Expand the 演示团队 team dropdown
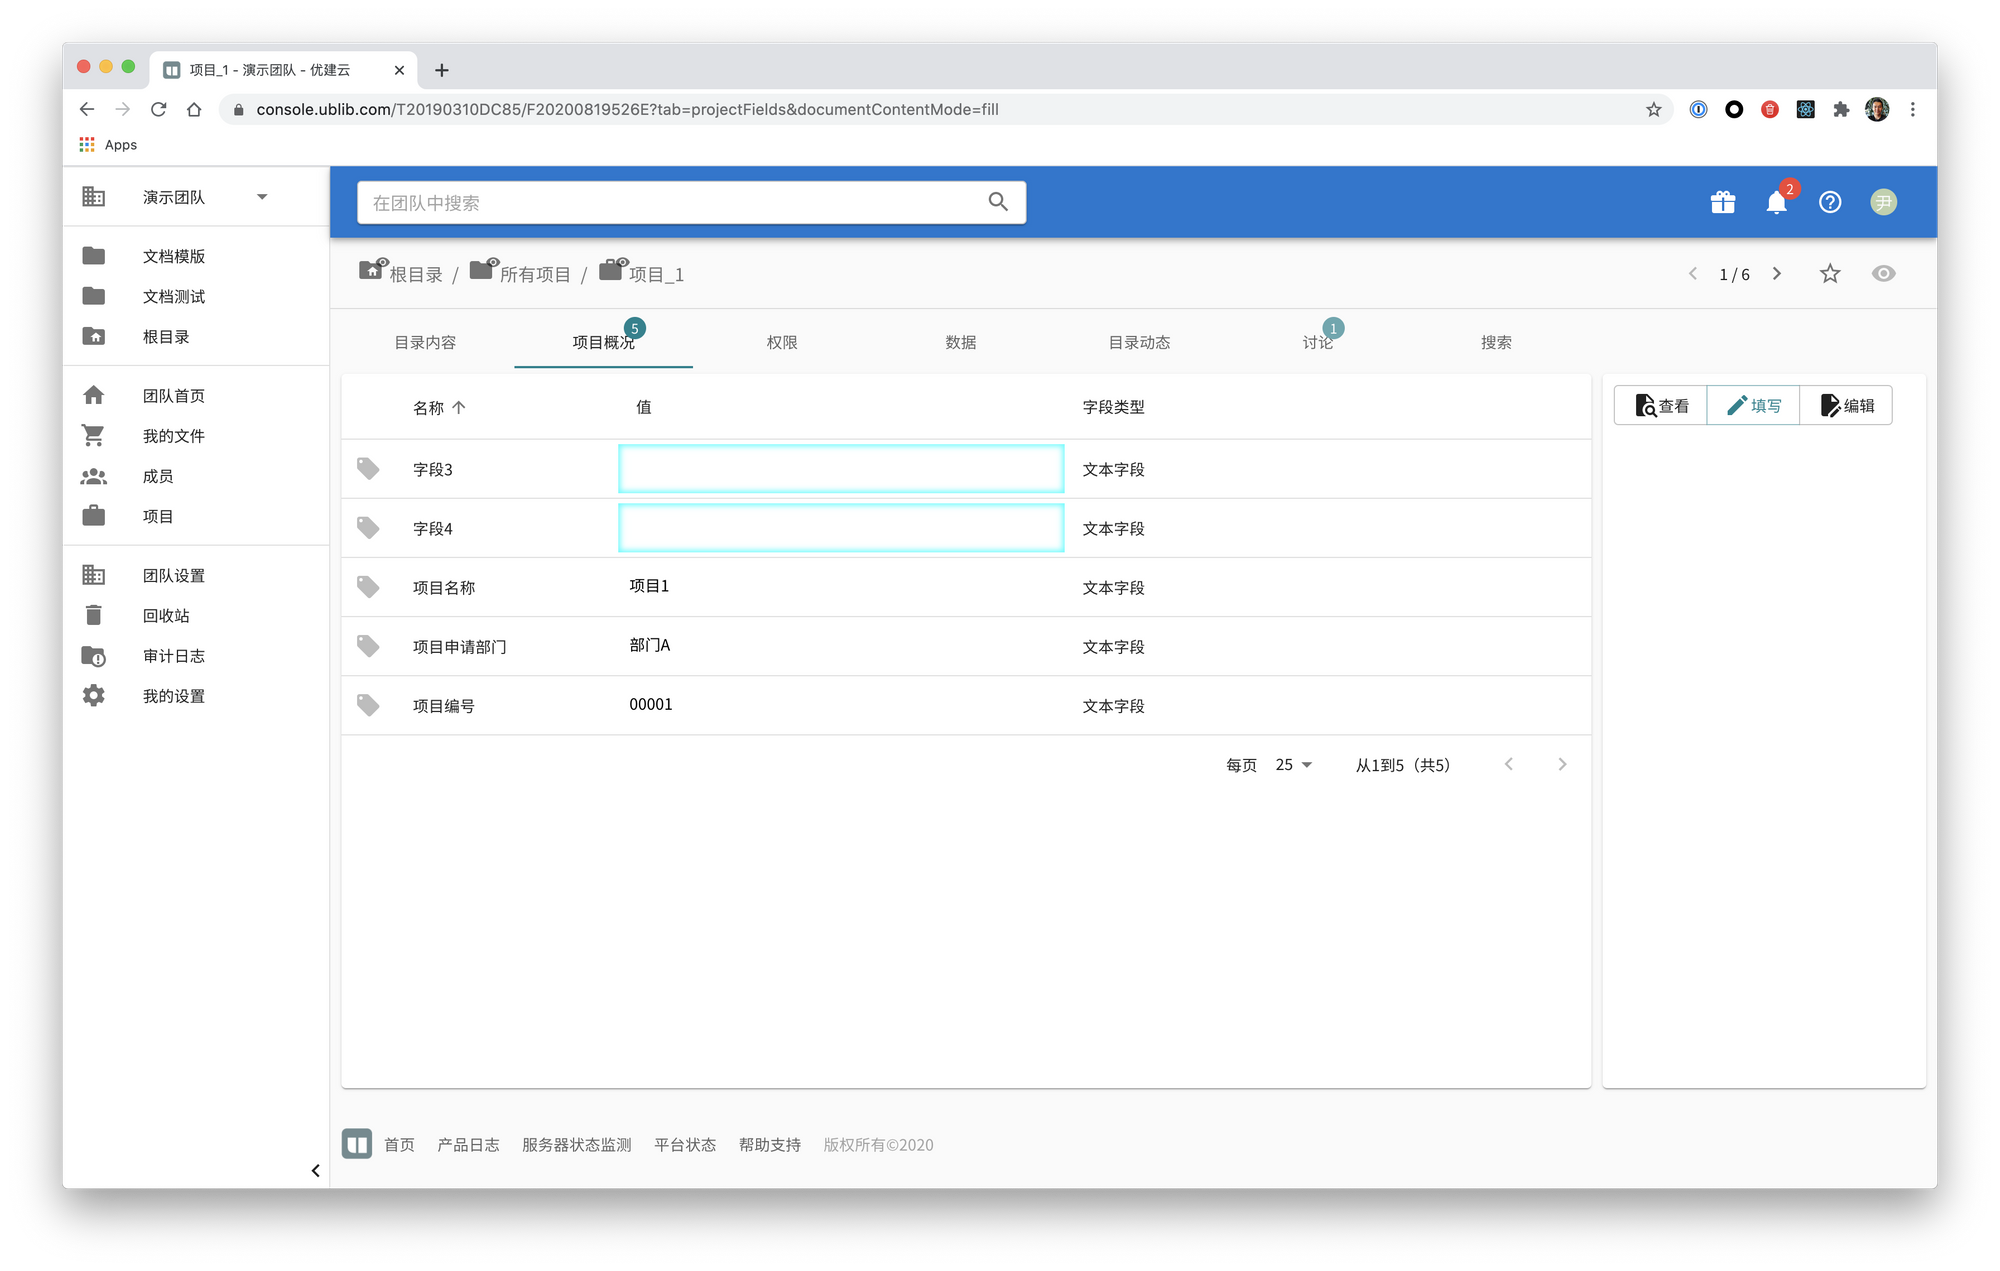The width and height of the screenshot is (2000, 1271). click(262, 197)
